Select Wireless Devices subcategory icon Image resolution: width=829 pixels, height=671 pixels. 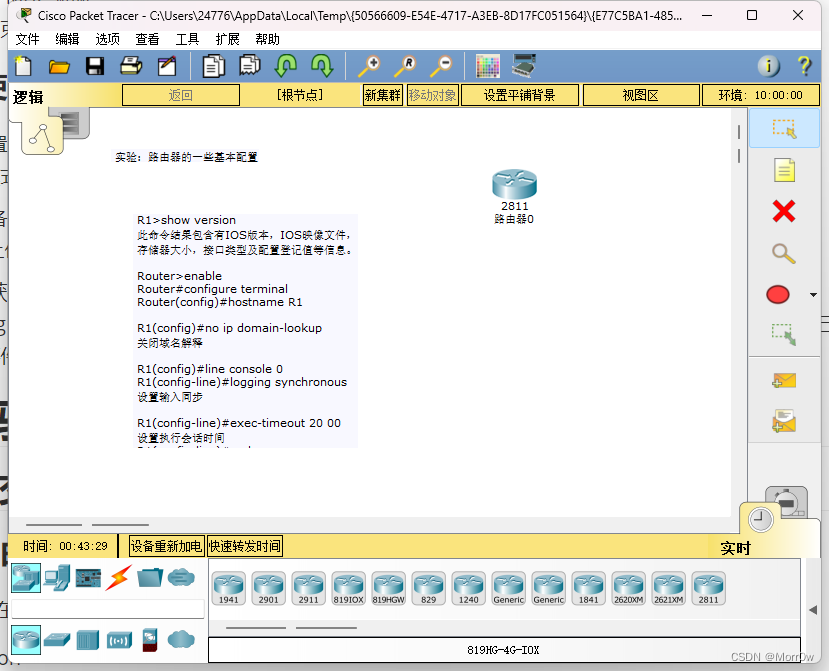119,640
